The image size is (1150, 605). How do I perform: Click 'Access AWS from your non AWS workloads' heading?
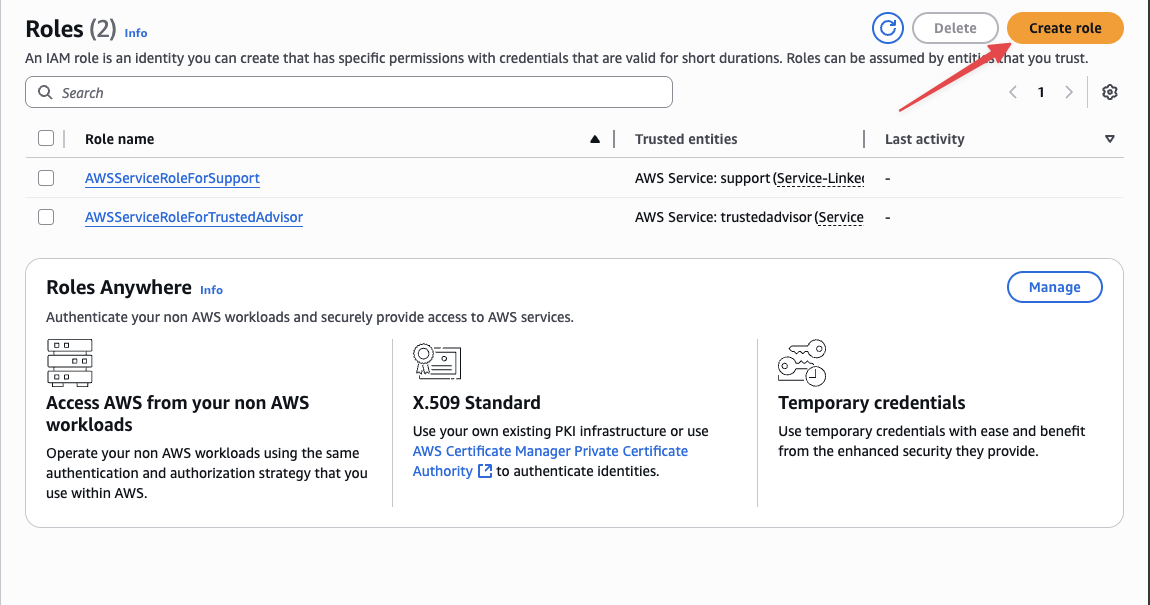[x=177, y=414]
